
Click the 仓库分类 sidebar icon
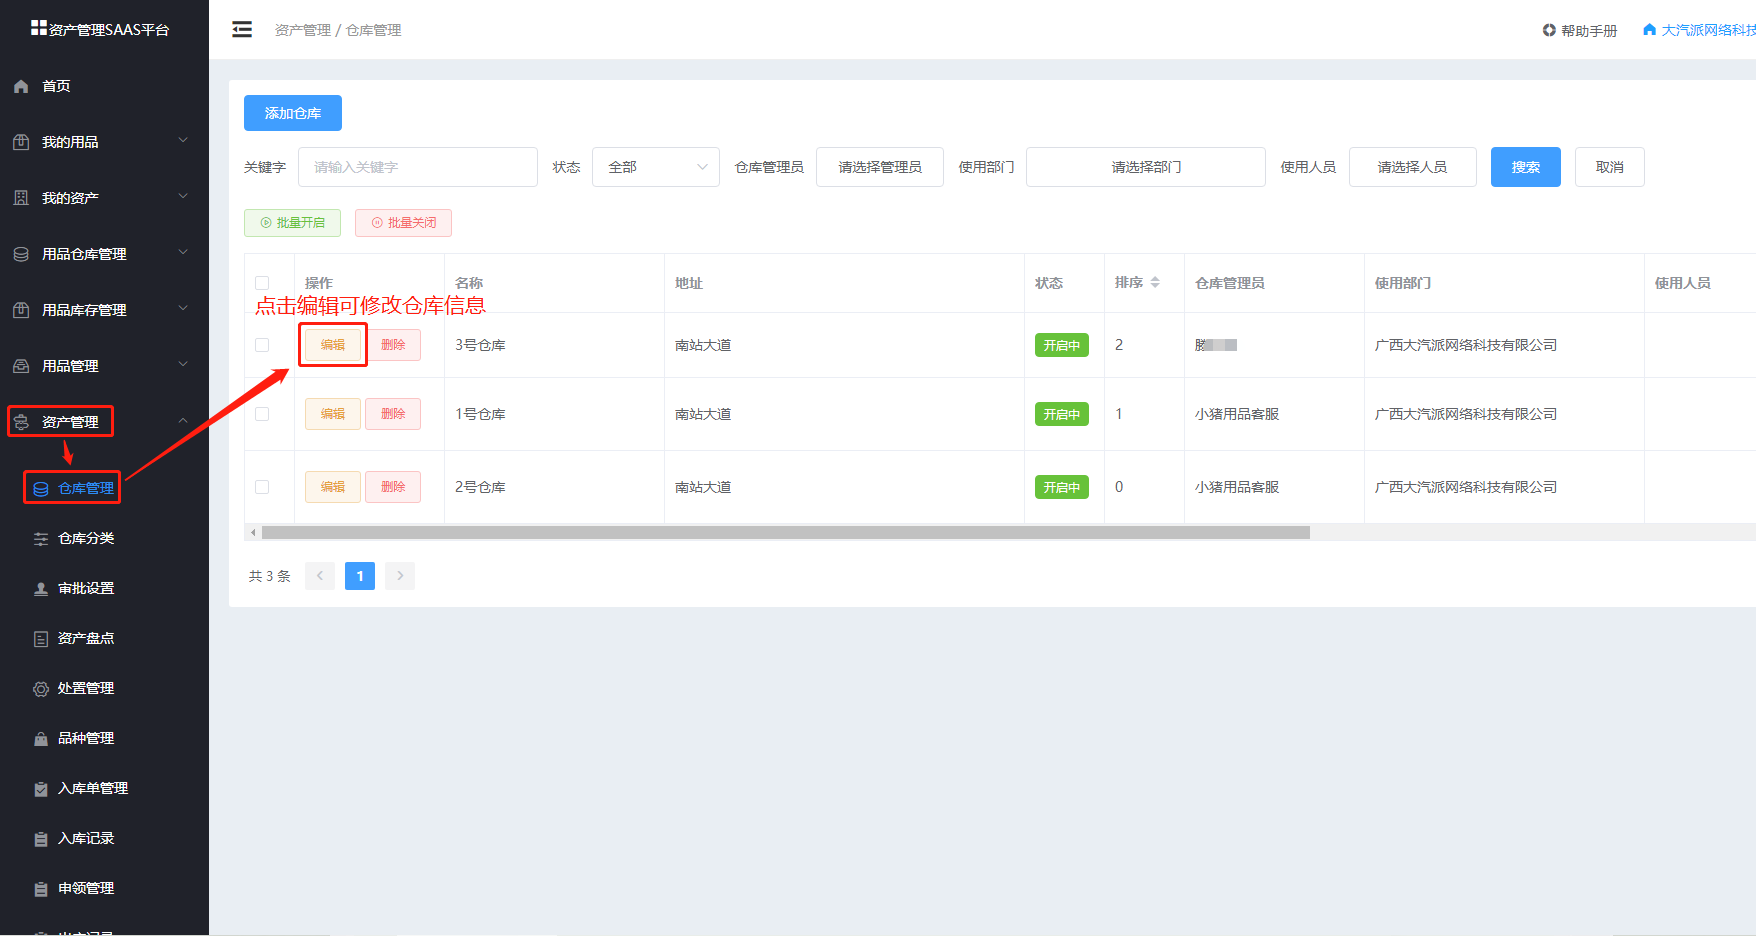click(x=41, y=539)
